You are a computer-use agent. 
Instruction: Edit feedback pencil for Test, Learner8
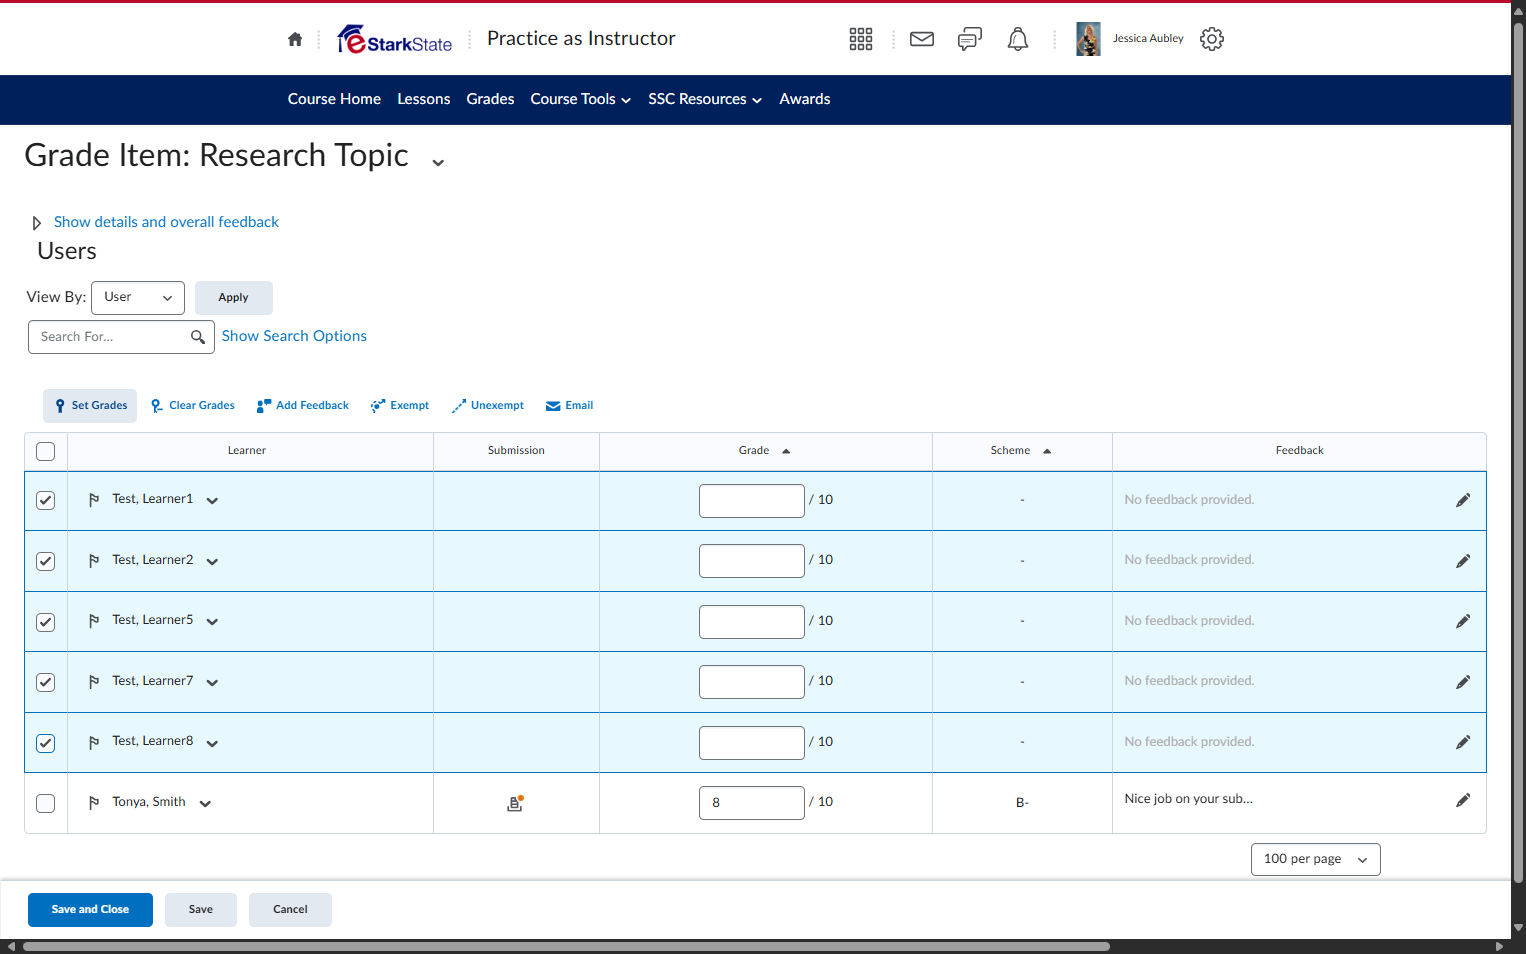pos(1463,742)
